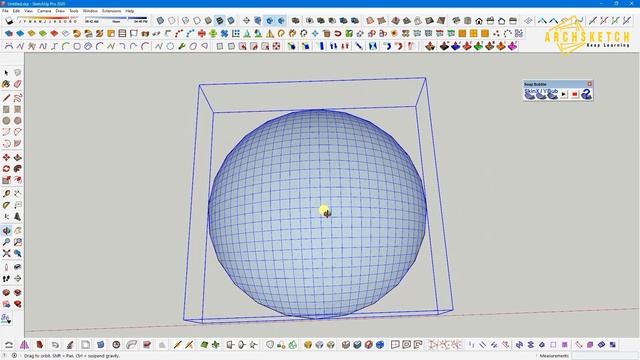Activate the Line pencil tool
Viewport: 640px width, 360px height.
tap(6, 98)
